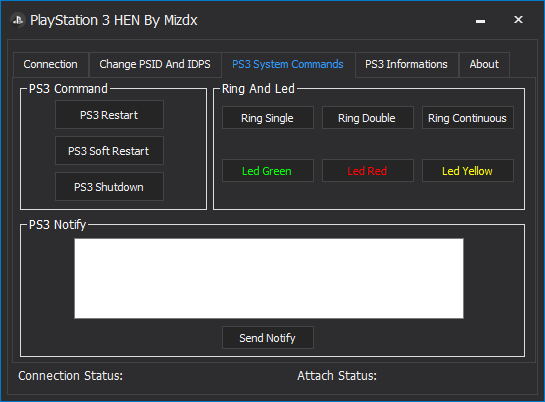Image resolution: width=545 pixels, height=402 pixels.
Task: Click the Ring Single button
Action: point(268,118)
